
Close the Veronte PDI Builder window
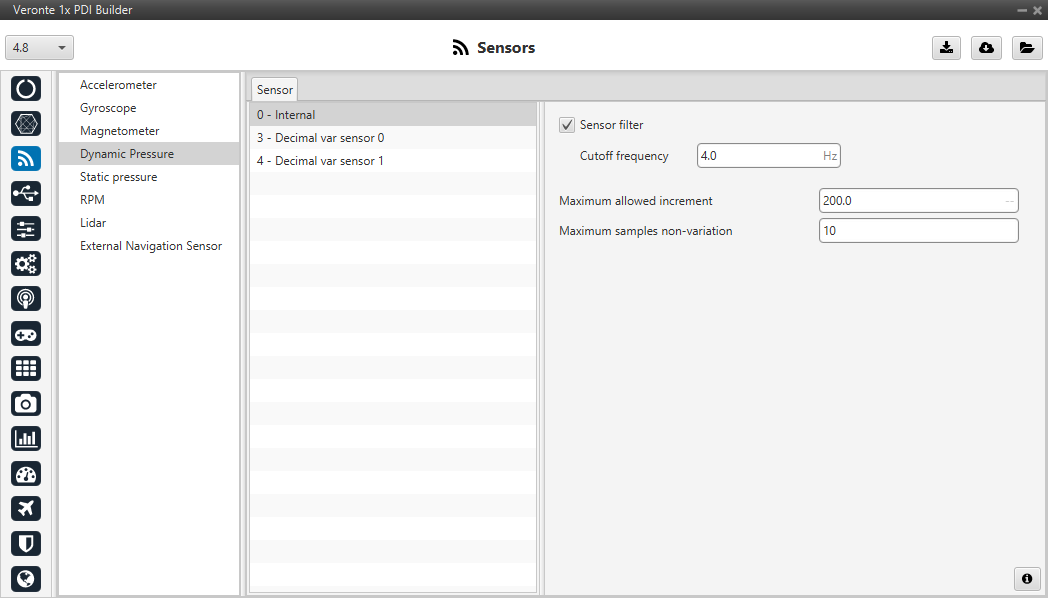click(x=1037, y=10)
